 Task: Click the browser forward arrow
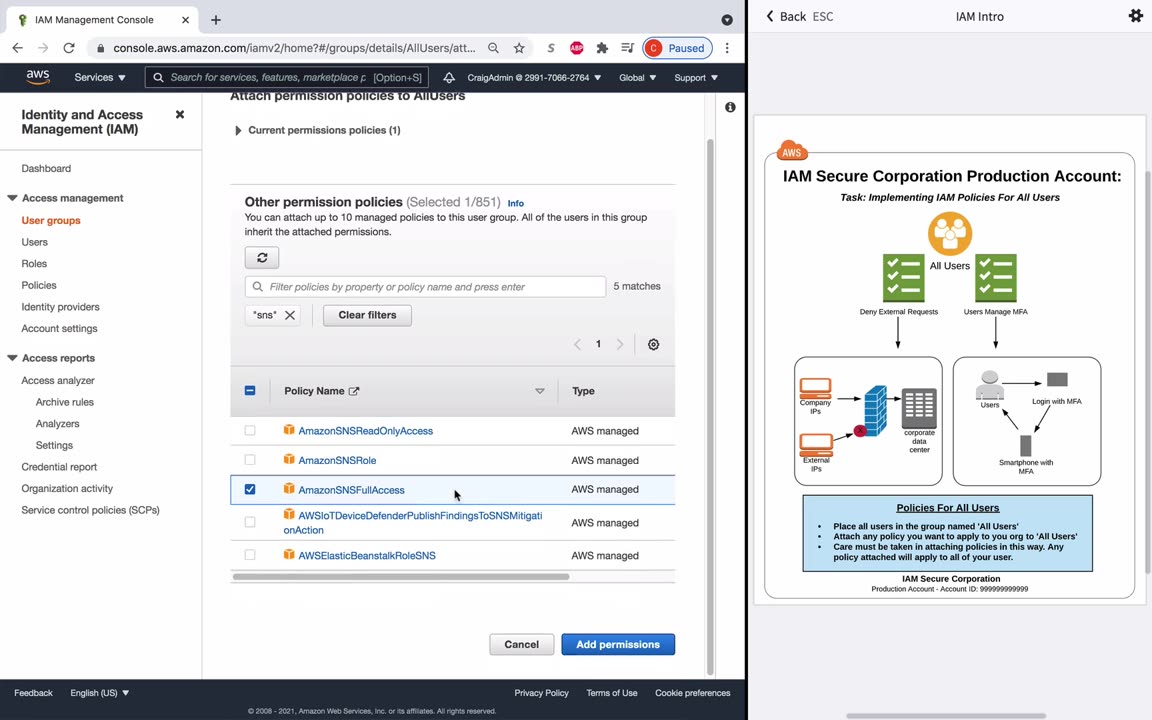[43, 48]
